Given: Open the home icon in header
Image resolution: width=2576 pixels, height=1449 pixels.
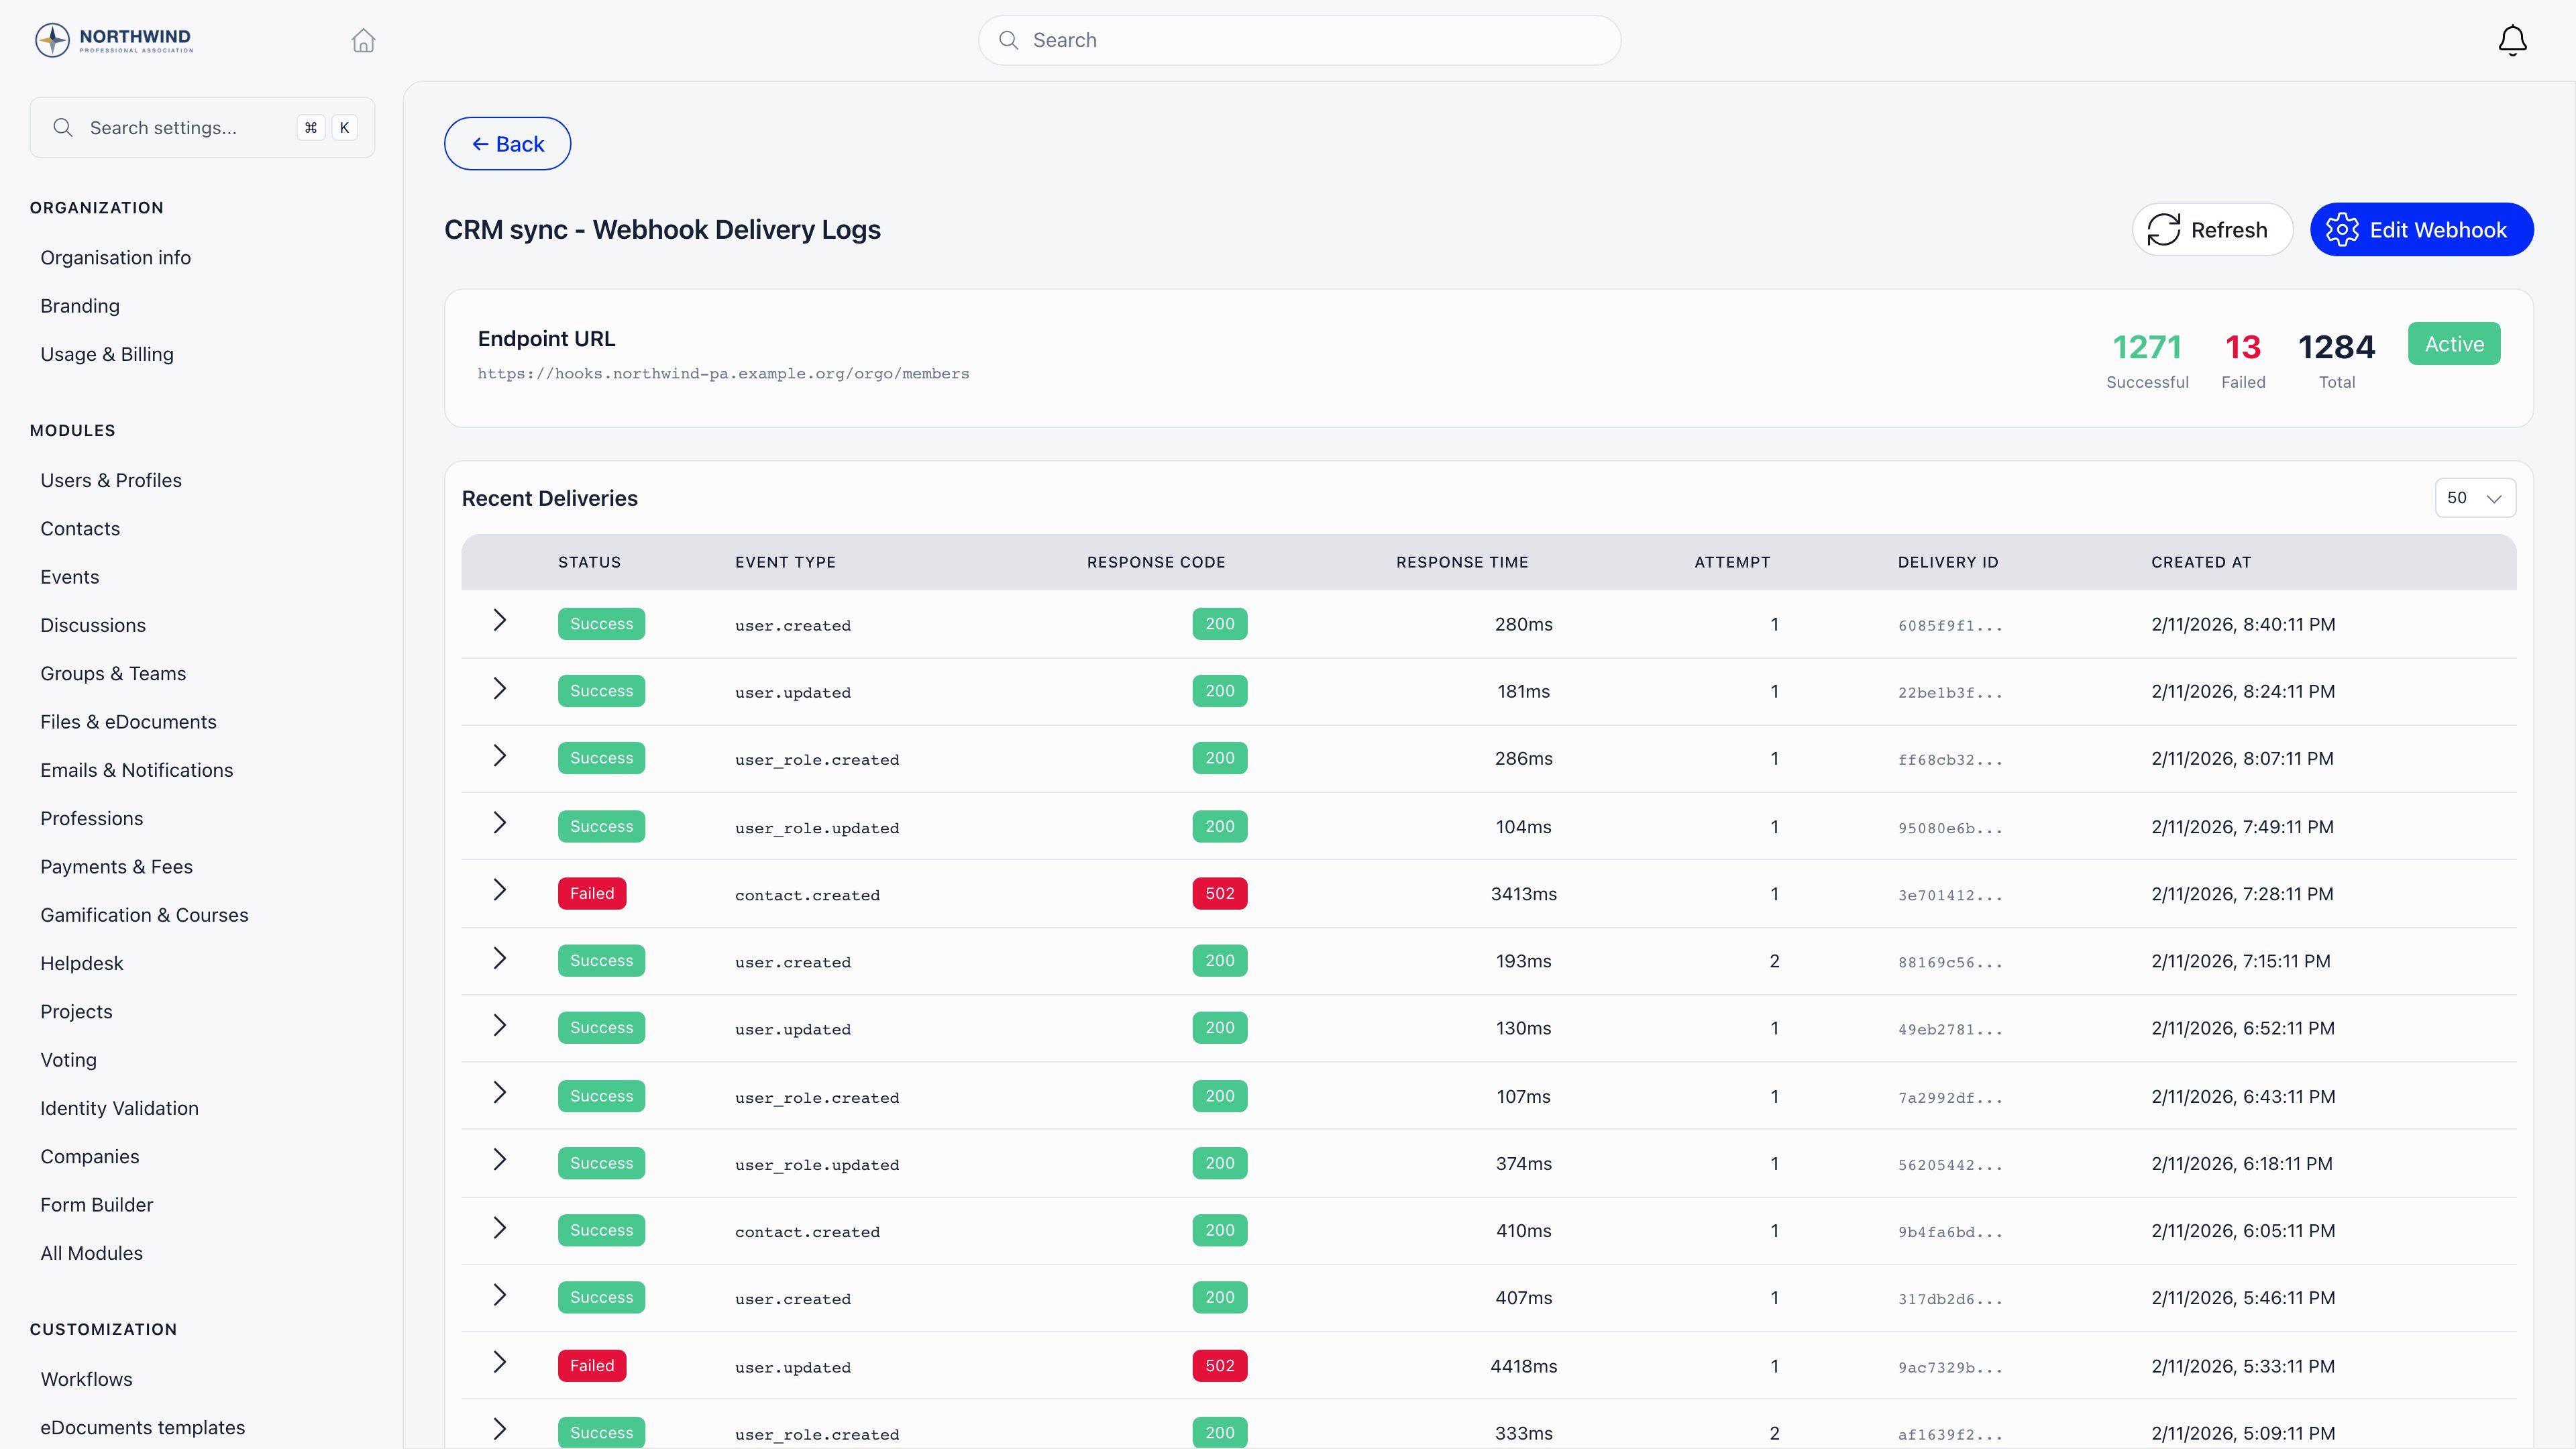Looking at the screenshot, I should click(x=363, y=40).
